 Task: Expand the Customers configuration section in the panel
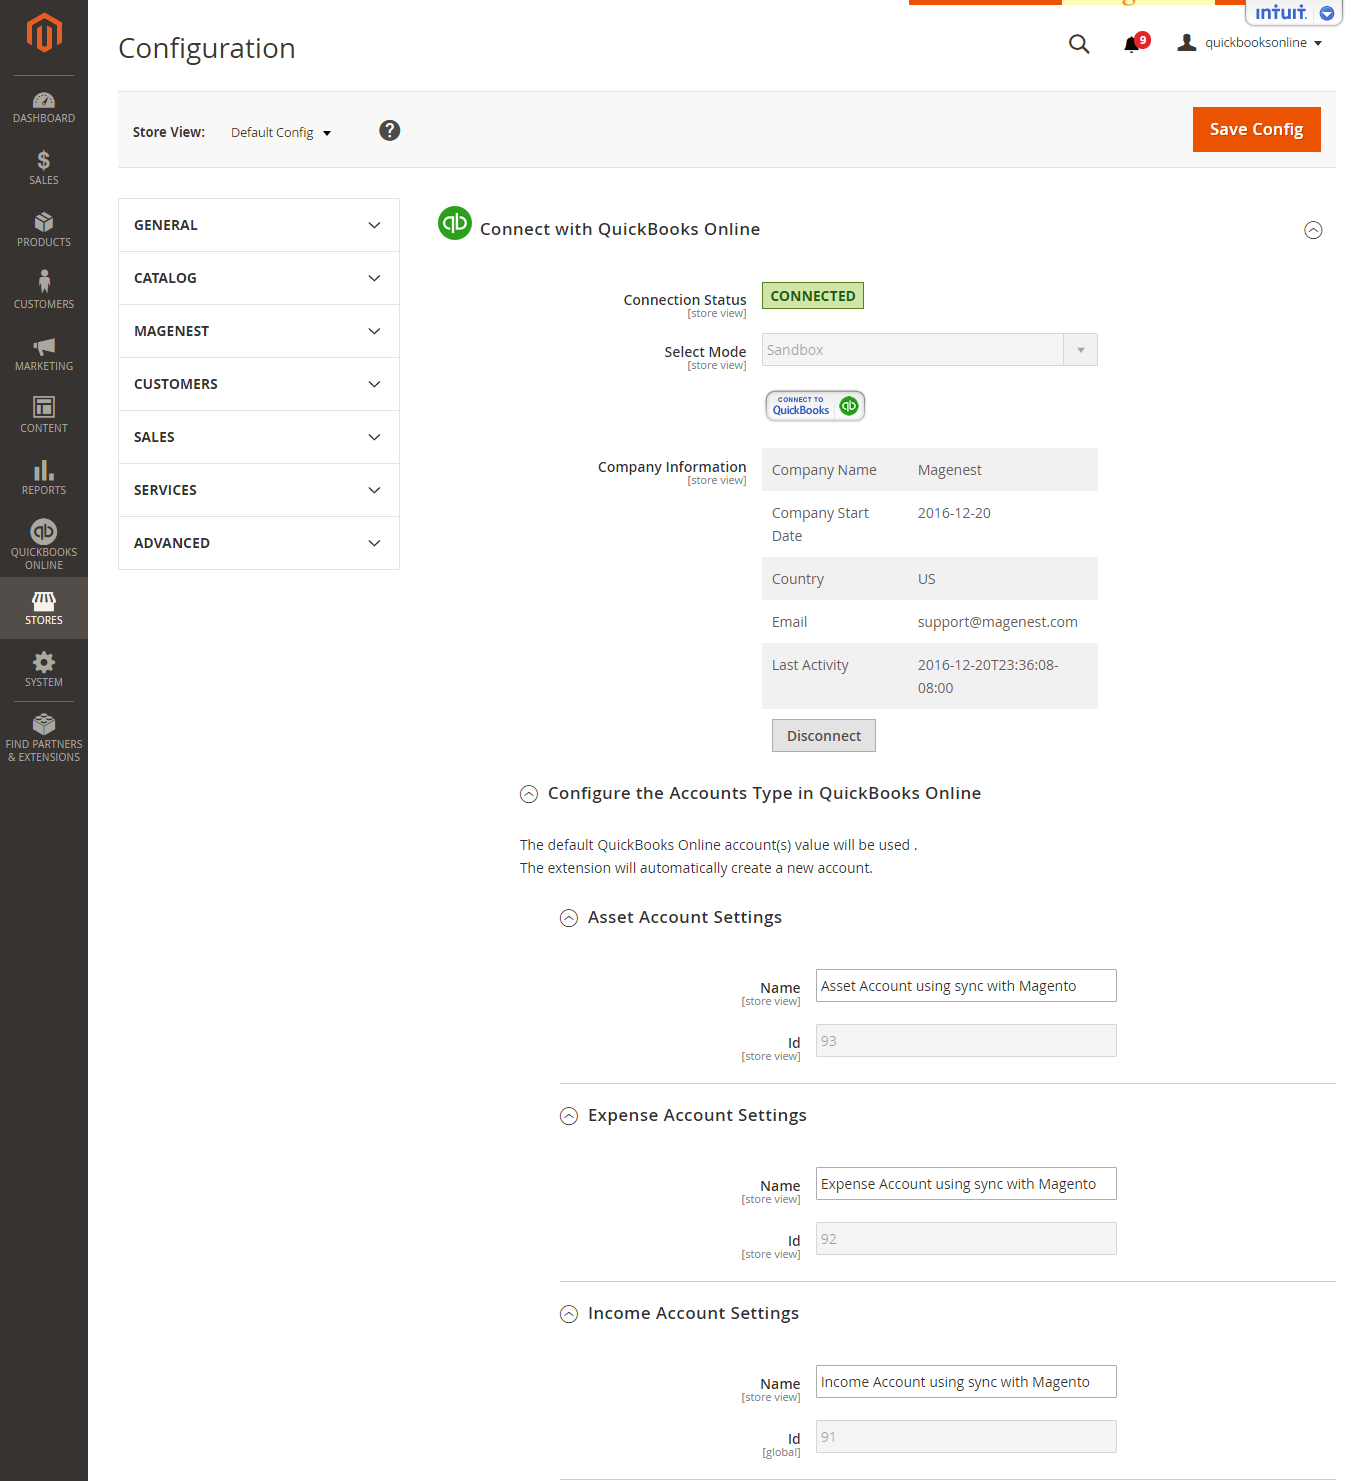[x=259, y=384]
